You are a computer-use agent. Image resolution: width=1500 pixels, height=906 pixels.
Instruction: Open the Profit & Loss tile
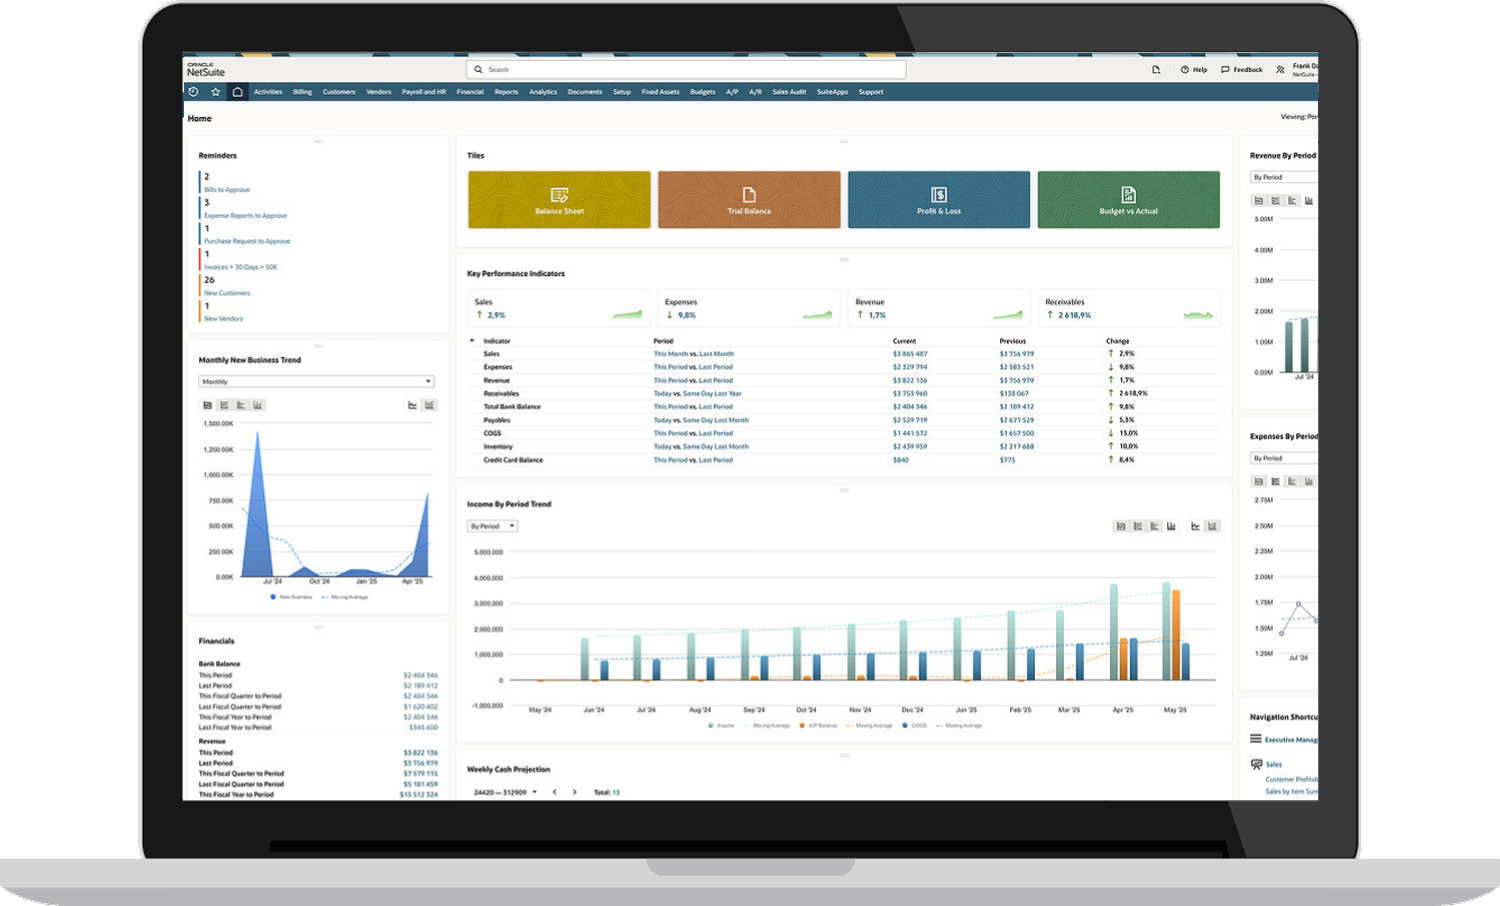(x=939, y=200)
